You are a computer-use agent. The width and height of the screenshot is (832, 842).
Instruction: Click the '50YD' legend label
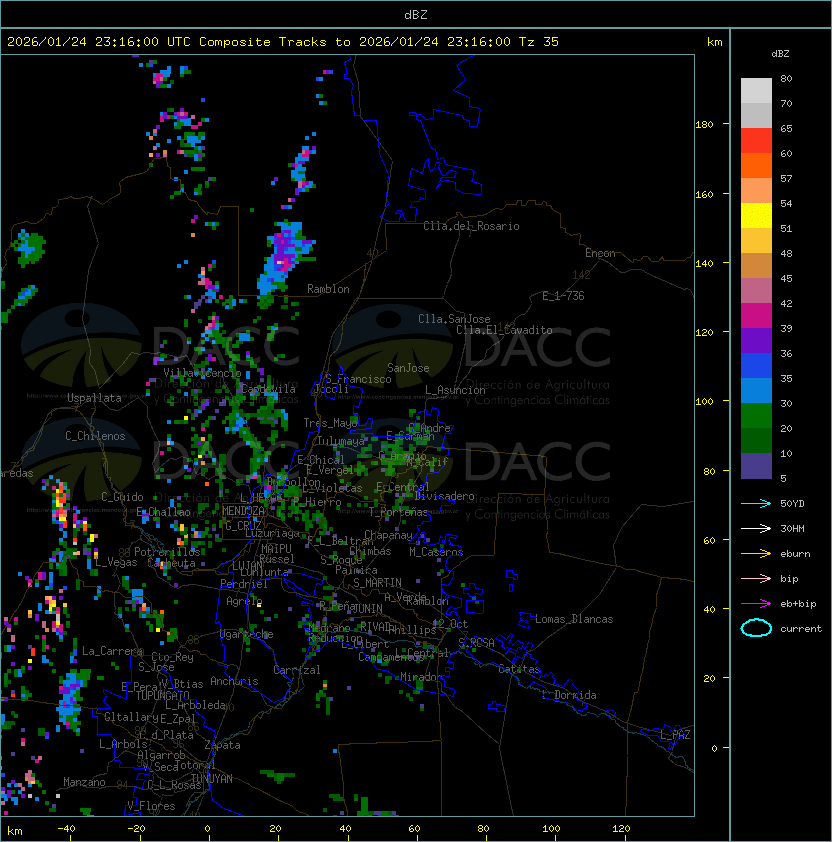click(x=792, y=503)
